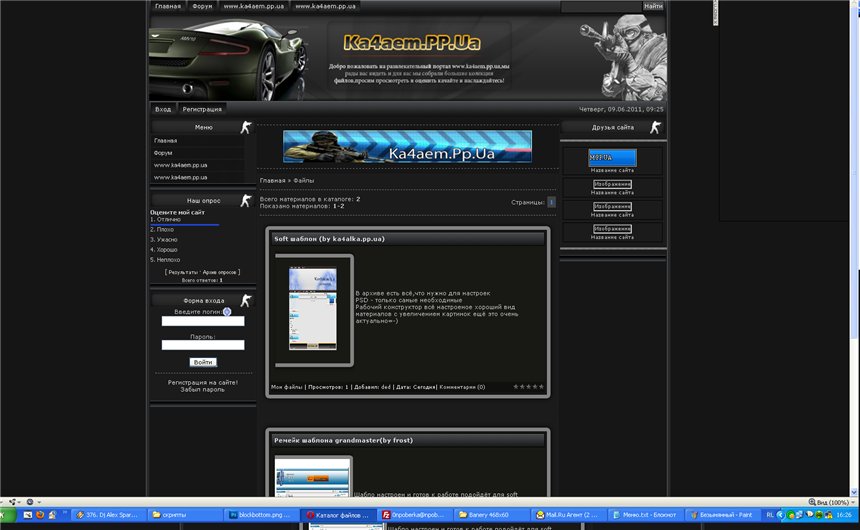
Task: Open the Забыл пароль link
Action: [202, 390]
